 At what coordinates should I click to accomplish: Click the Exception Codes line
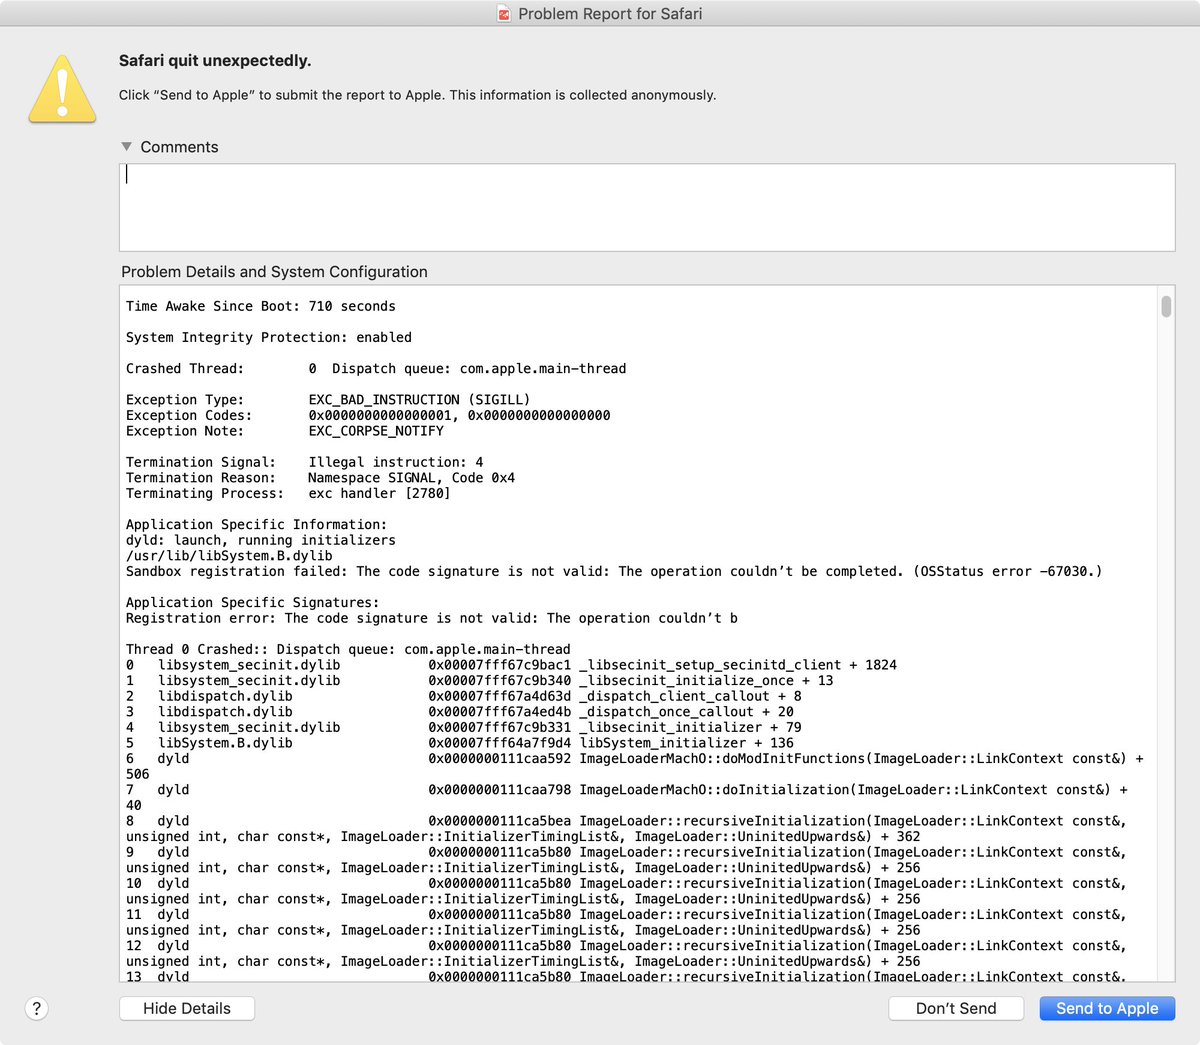368,415
